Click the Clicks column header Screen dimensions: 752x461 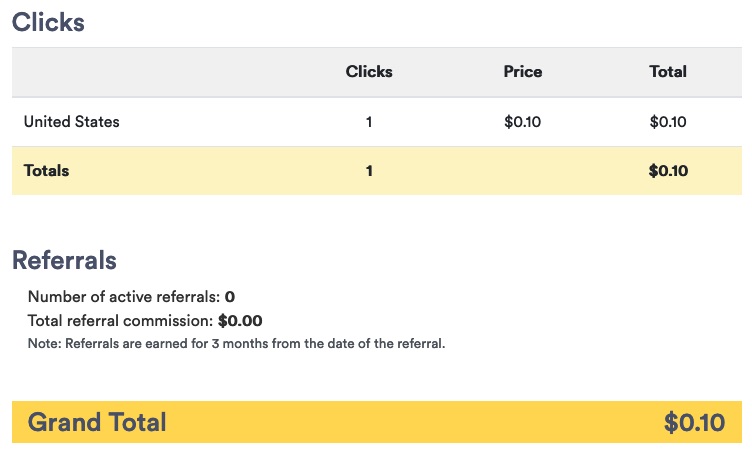point(369,71)
